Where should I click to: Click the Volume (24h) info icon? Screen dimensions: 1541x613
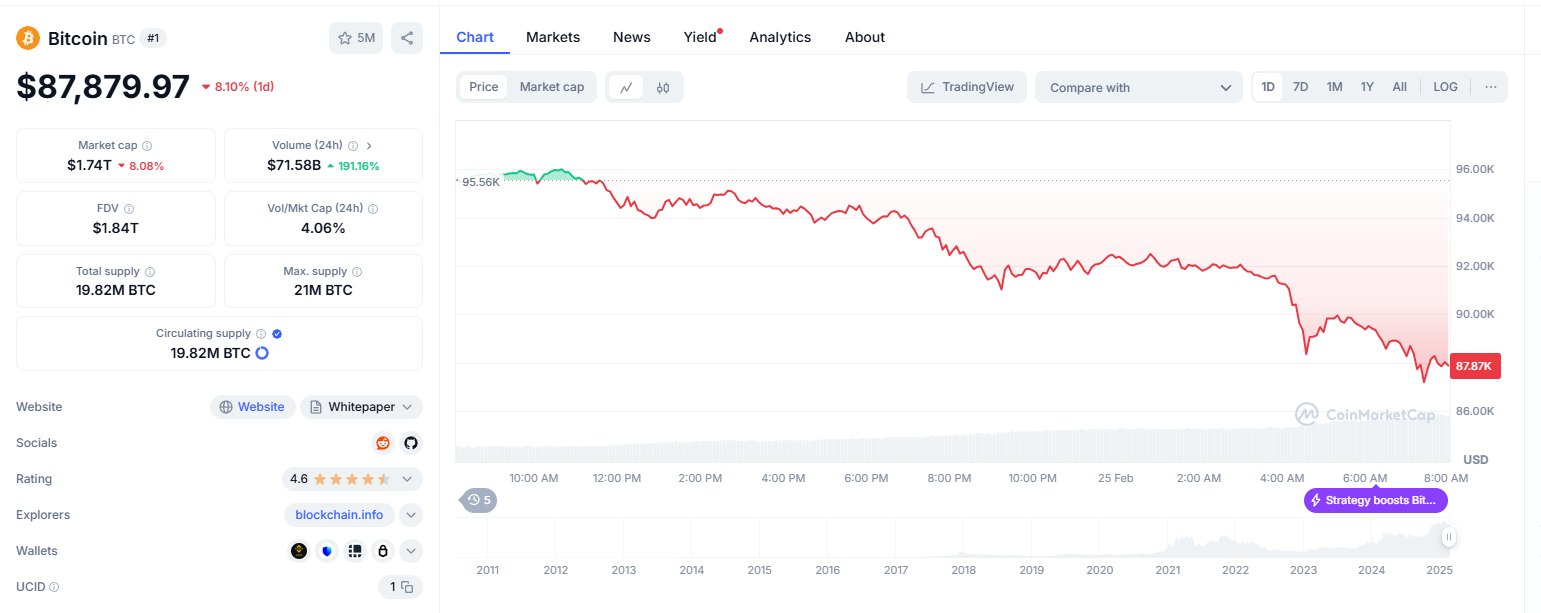352,146
